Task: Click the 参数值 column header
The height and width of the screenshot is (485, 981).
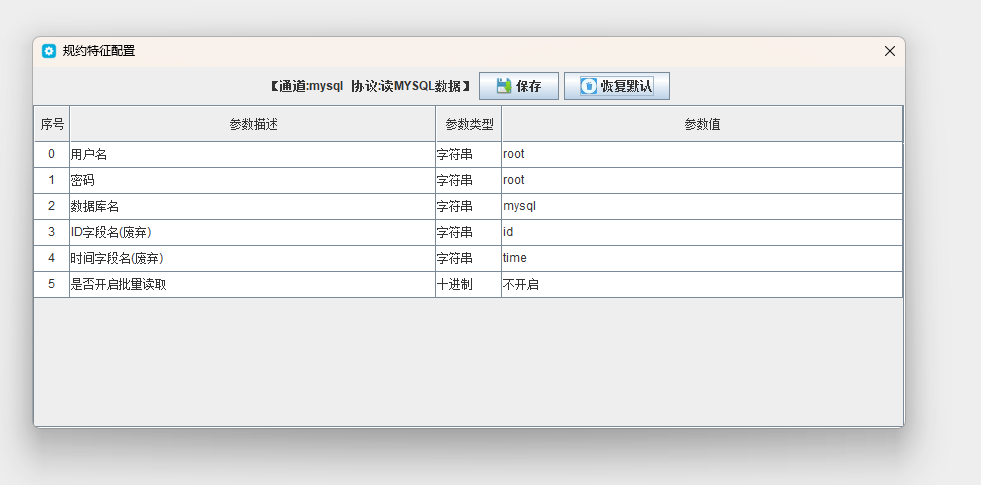Action: (702, 124)
